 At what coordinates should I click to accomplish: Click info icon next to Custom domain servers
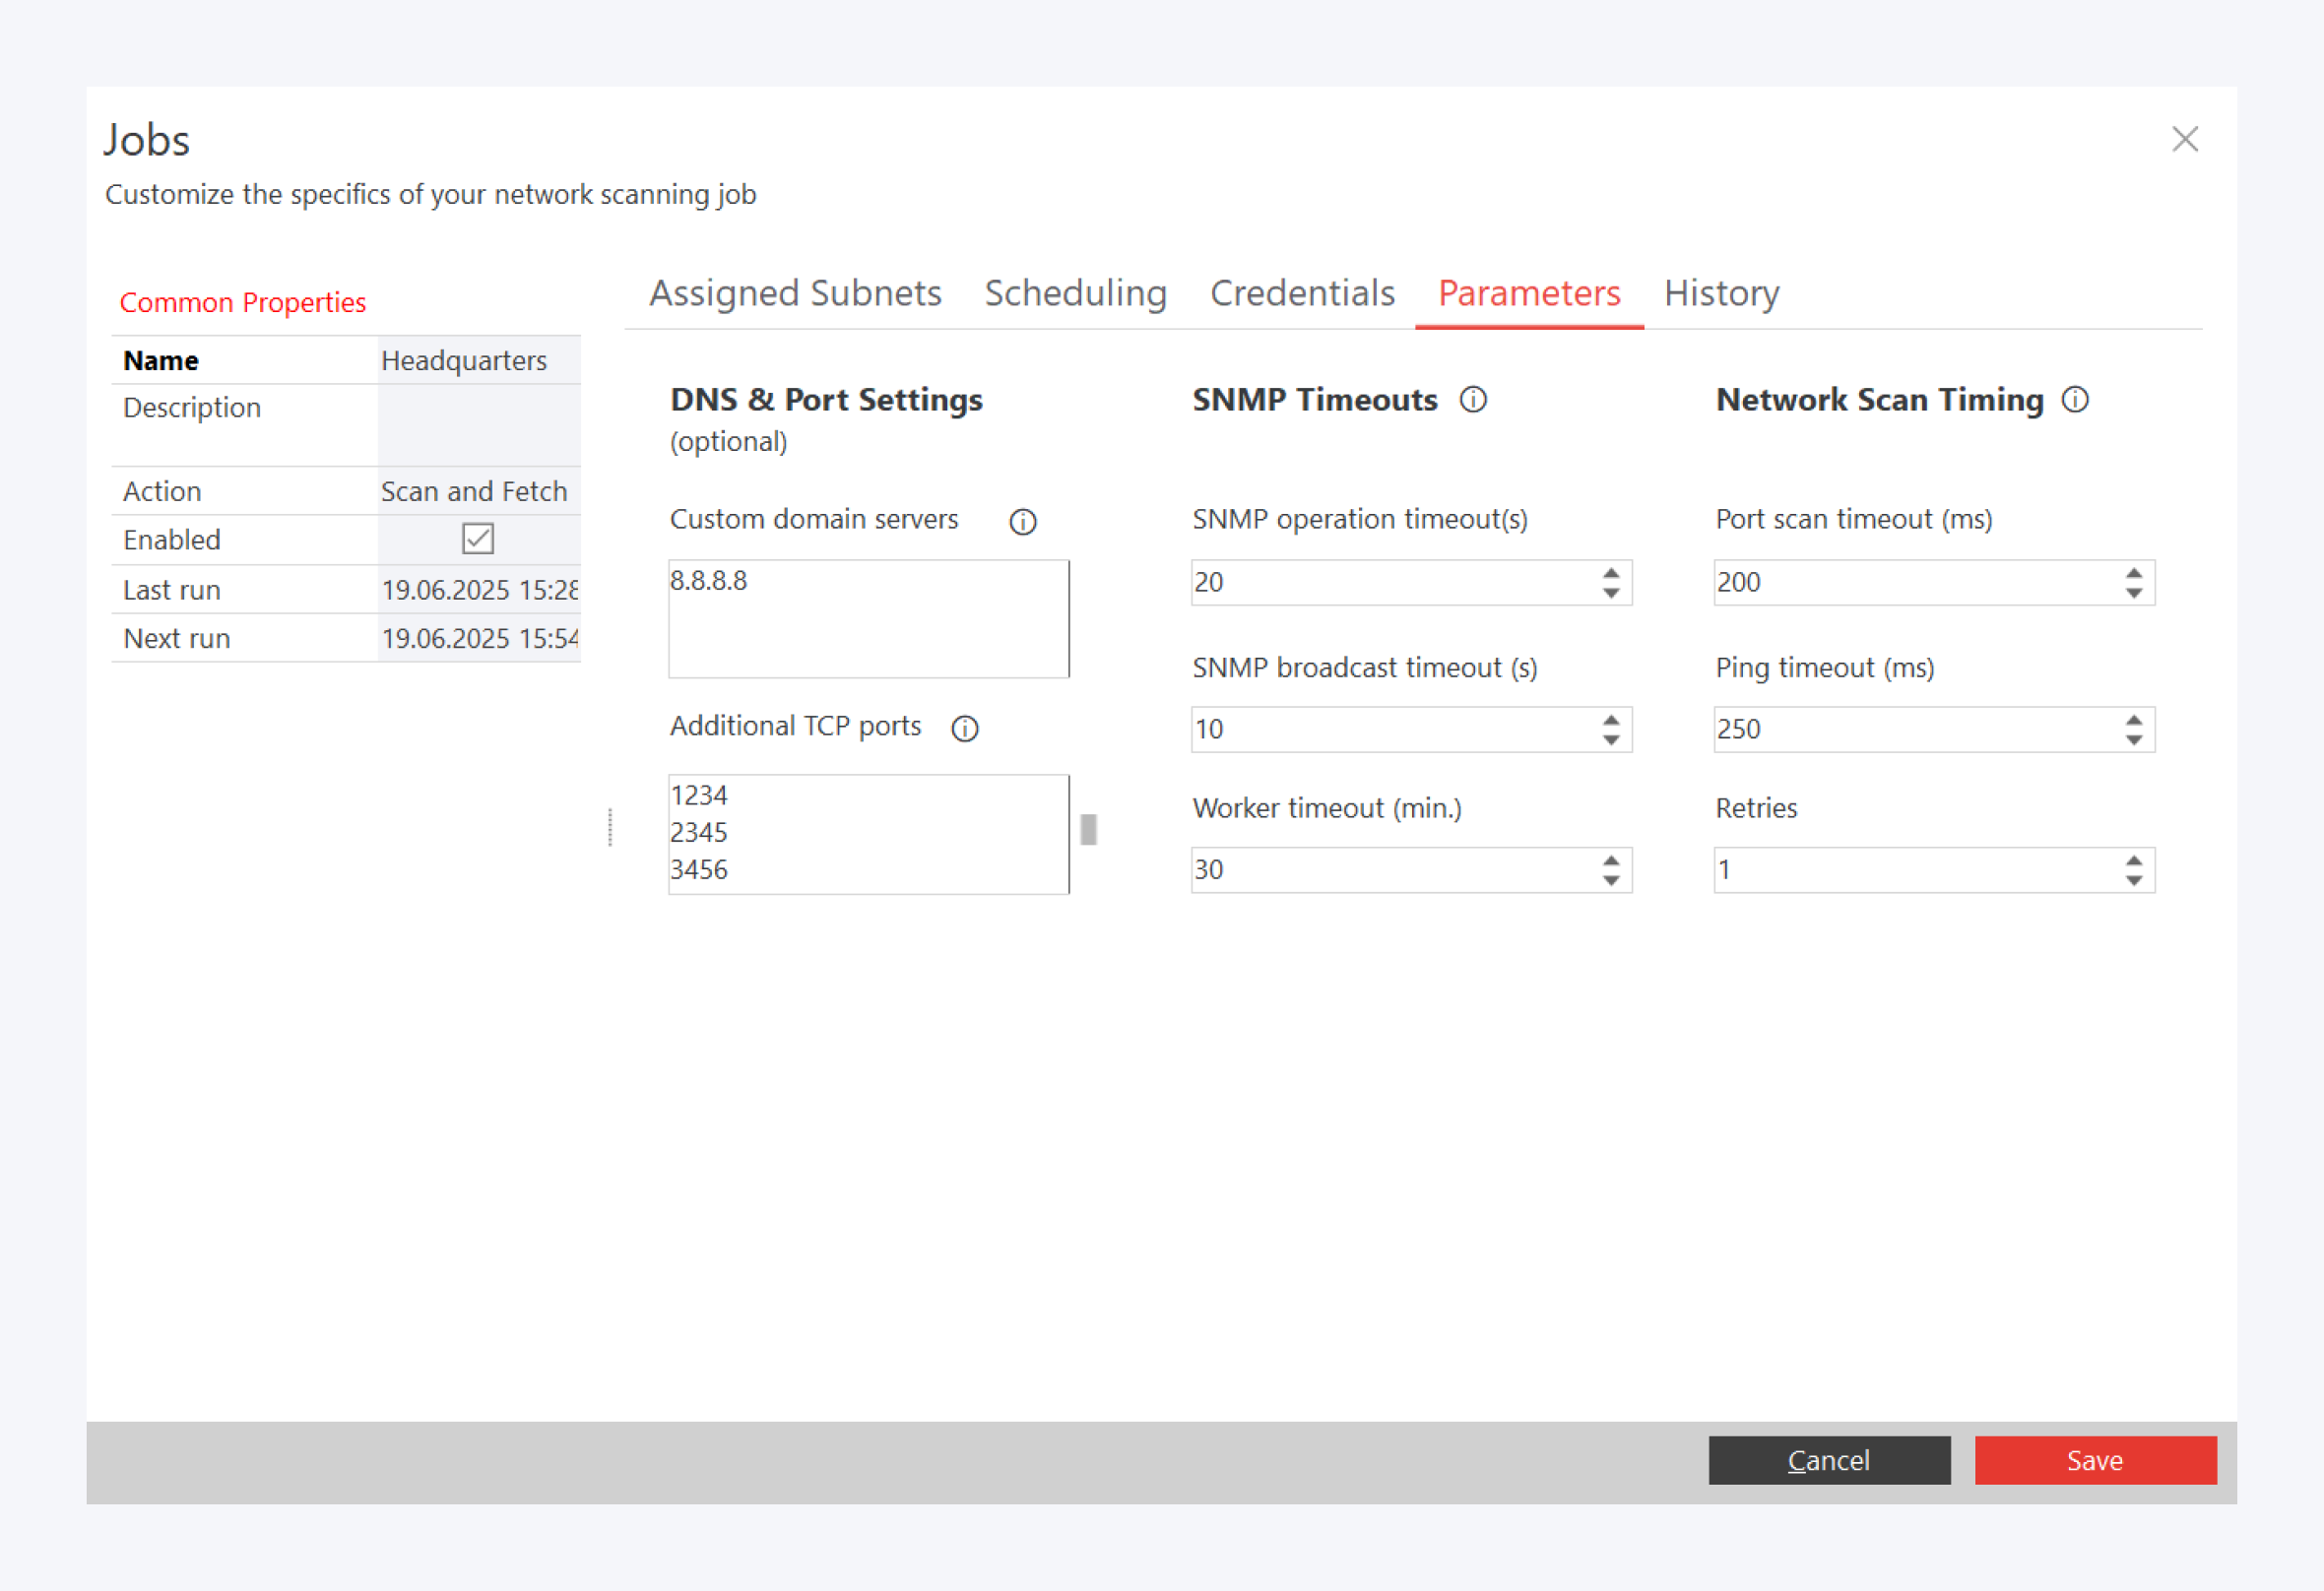tap(1022, 522)
